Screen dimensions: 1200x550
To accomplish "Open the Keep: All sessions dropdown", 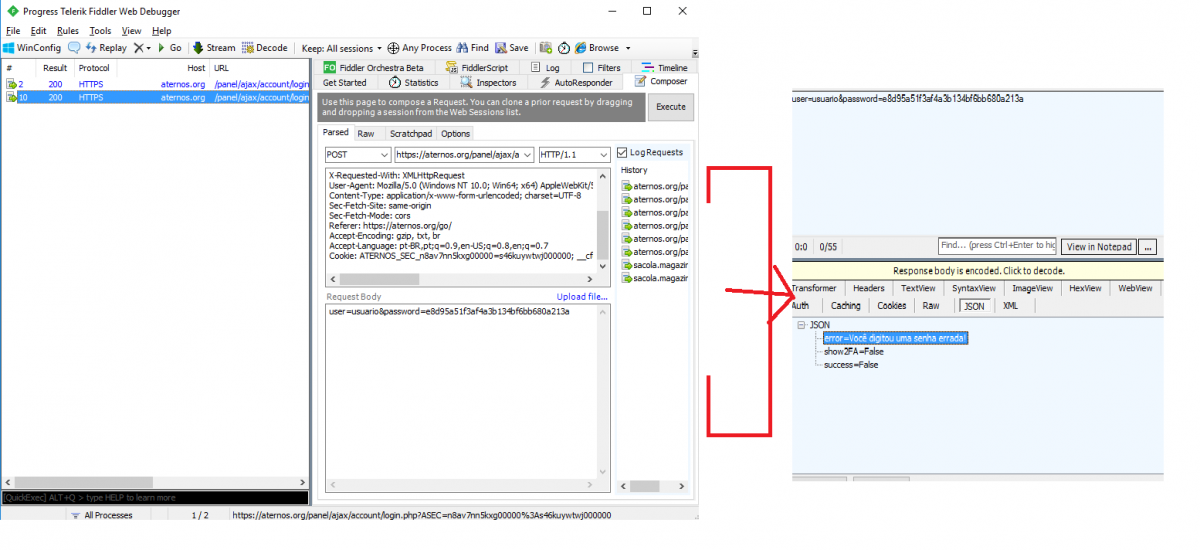I will tap(341, 48).
